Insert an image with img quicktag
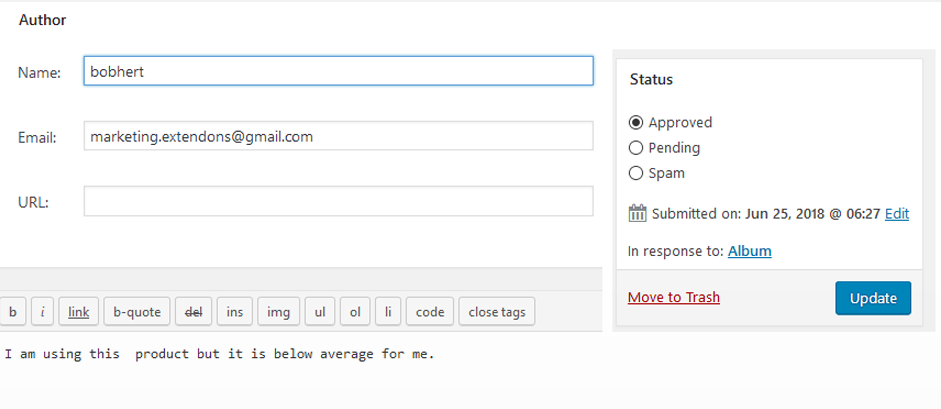Image resolution: width=941 pixels, height=409 pixels. (x=278, y=312)
